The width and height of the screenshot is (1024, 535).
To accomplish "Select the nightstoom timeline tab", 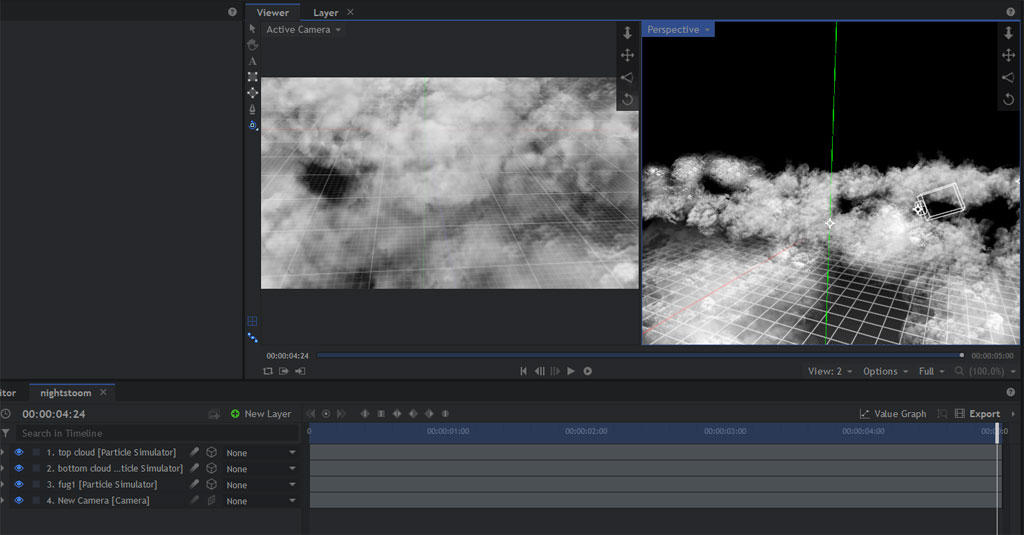I will tap(65, 393).
